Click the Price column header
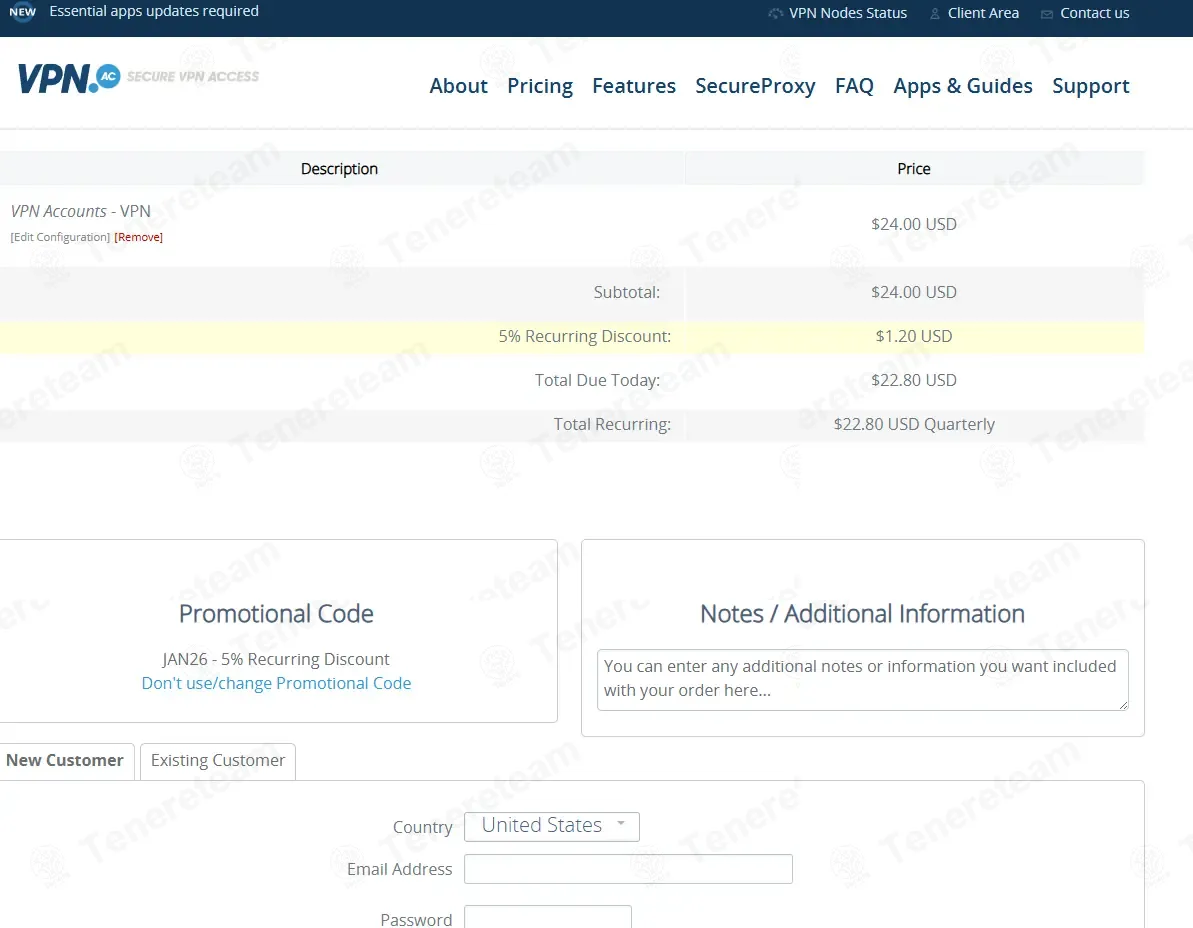 pos(914,169)
